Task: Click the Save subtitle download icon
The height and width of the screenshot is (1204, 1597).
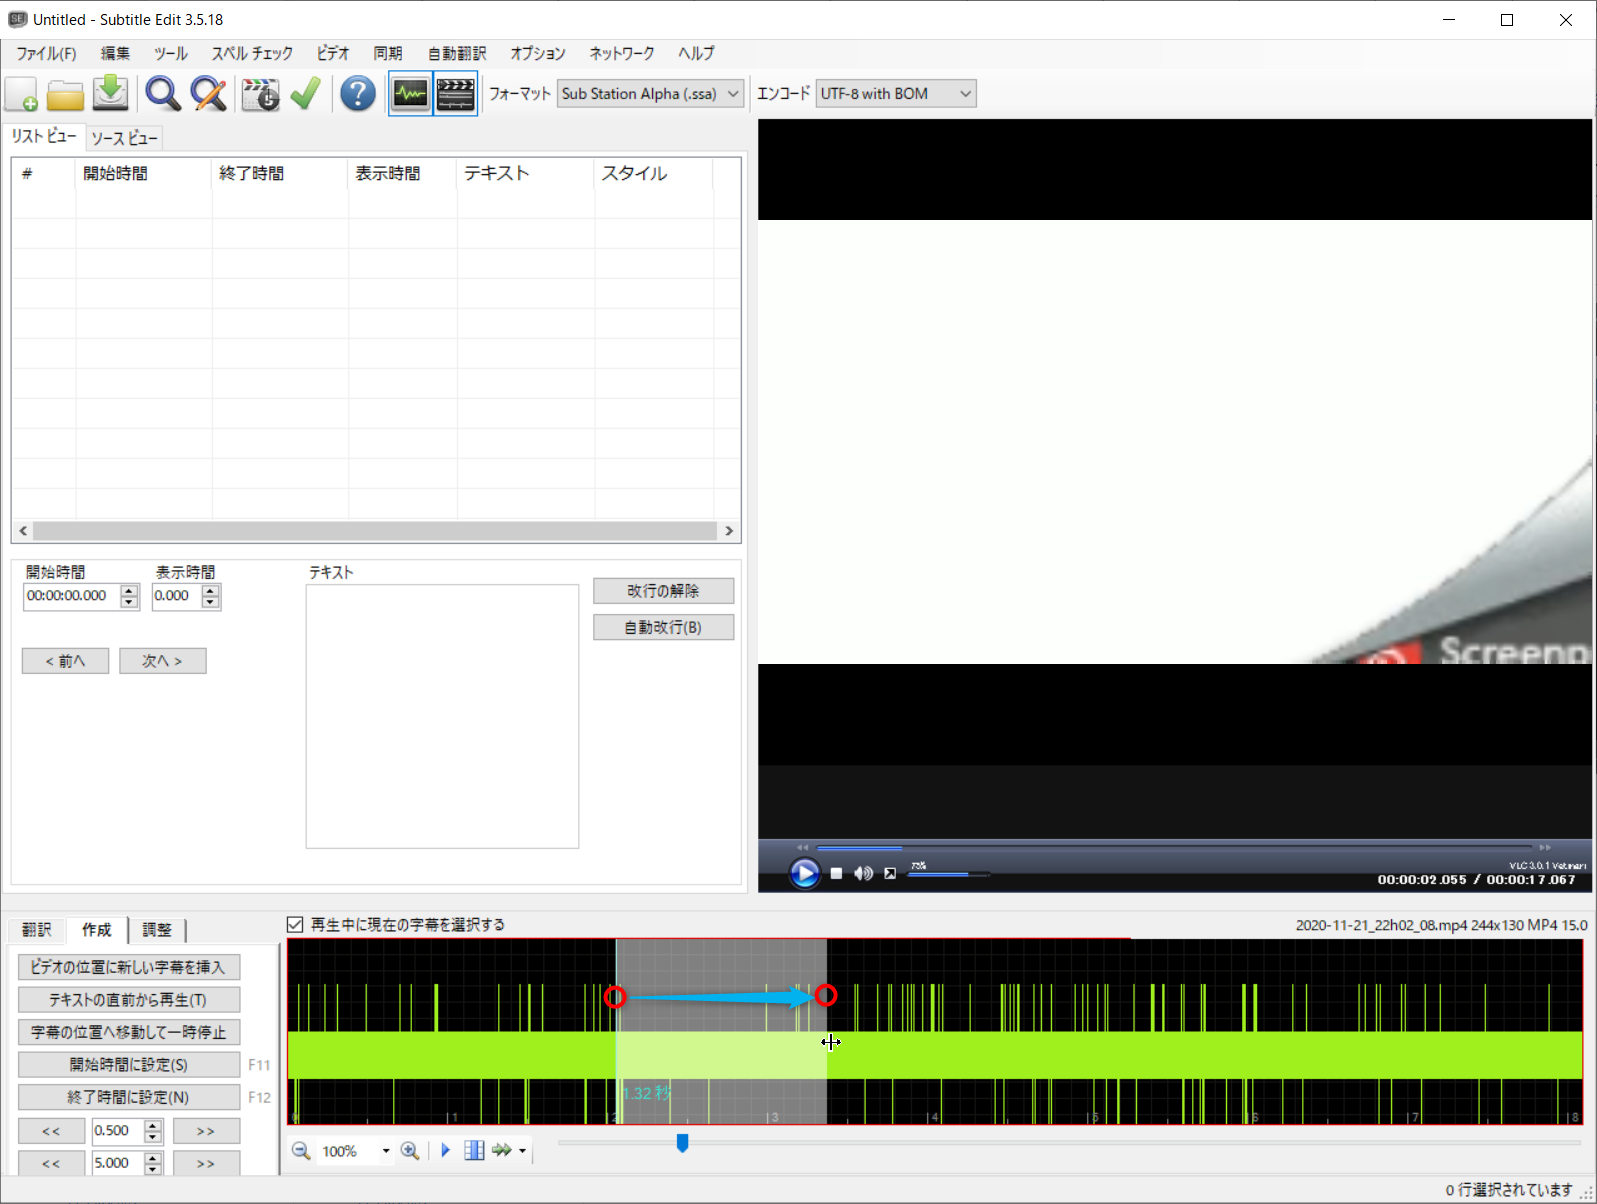Action: tap(111, 94)
